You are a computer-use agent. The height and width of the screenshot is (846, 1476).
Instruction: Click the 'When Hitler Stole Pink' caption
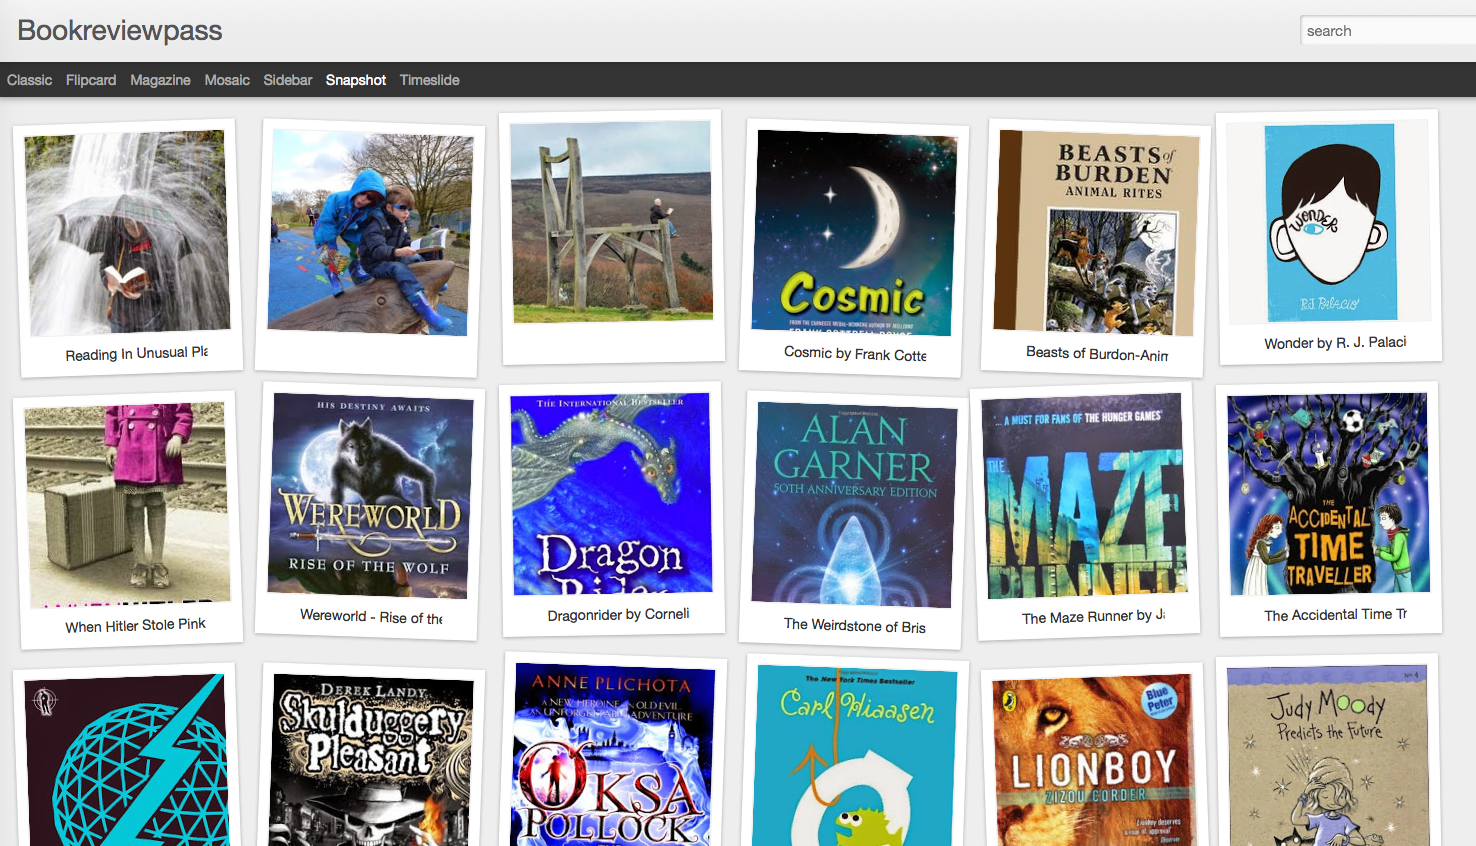tap(135, 626)
